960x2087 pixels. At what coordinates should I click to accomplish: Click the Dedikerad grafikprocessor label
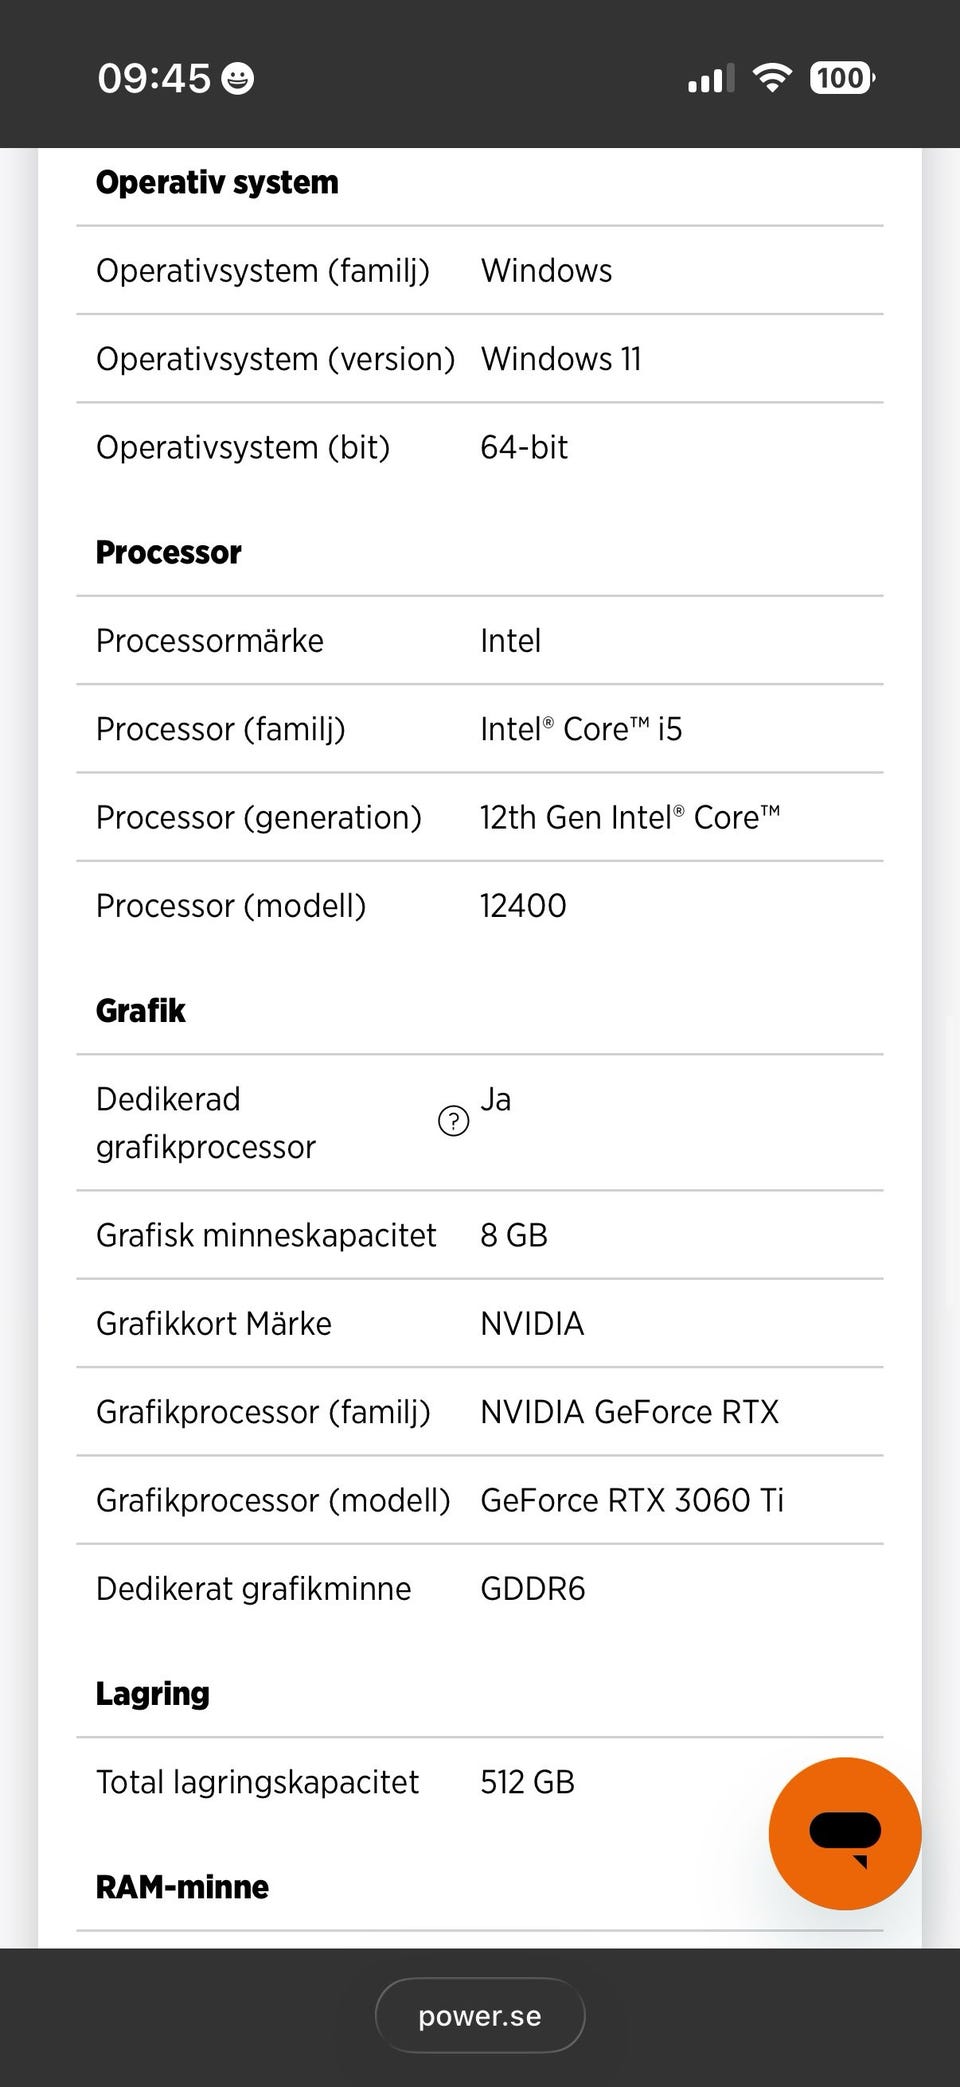tap(206, 1122)
